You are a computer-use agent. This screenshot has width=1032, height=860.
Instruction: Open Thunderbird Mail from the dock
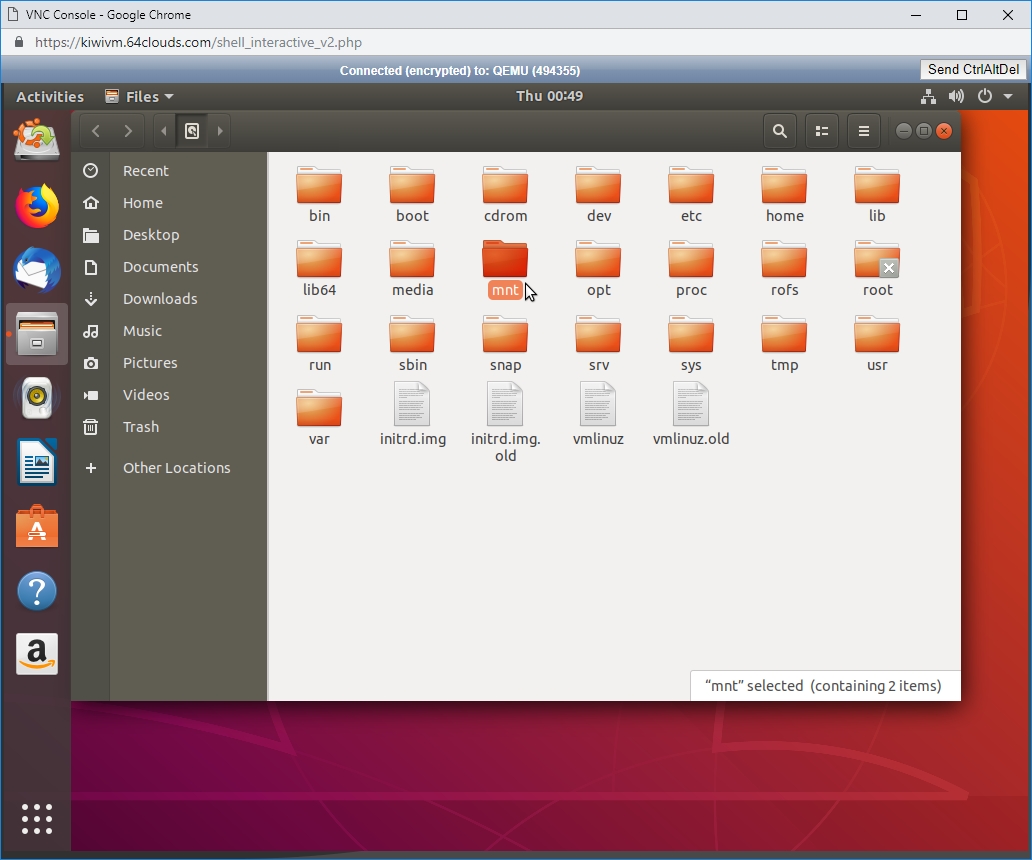coord(37,270)
